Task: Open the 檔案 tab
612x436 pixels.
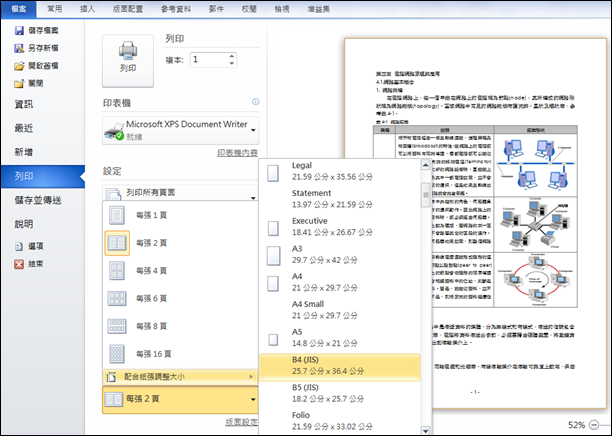Action: click(18, 9)
